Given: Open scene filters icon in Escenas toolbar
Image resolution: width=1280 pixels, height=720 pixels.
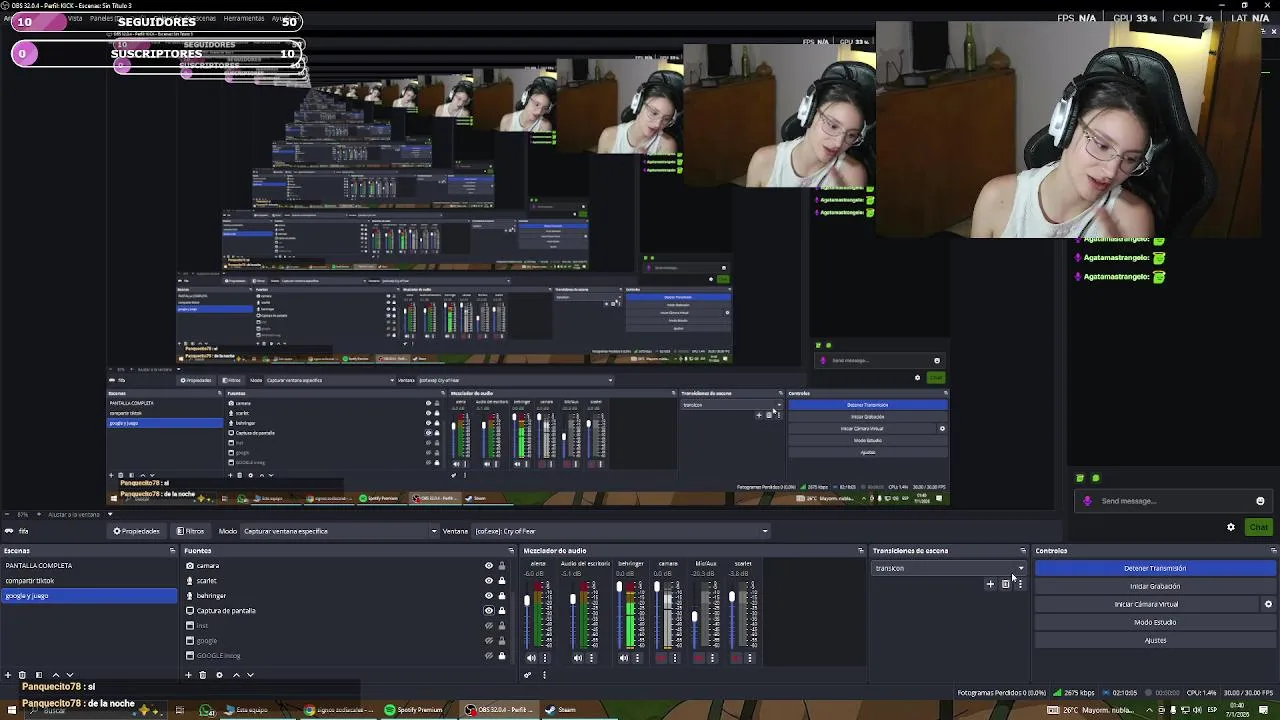Looking at the screenshot, I should pyautogui.click(x=38, y=675).
